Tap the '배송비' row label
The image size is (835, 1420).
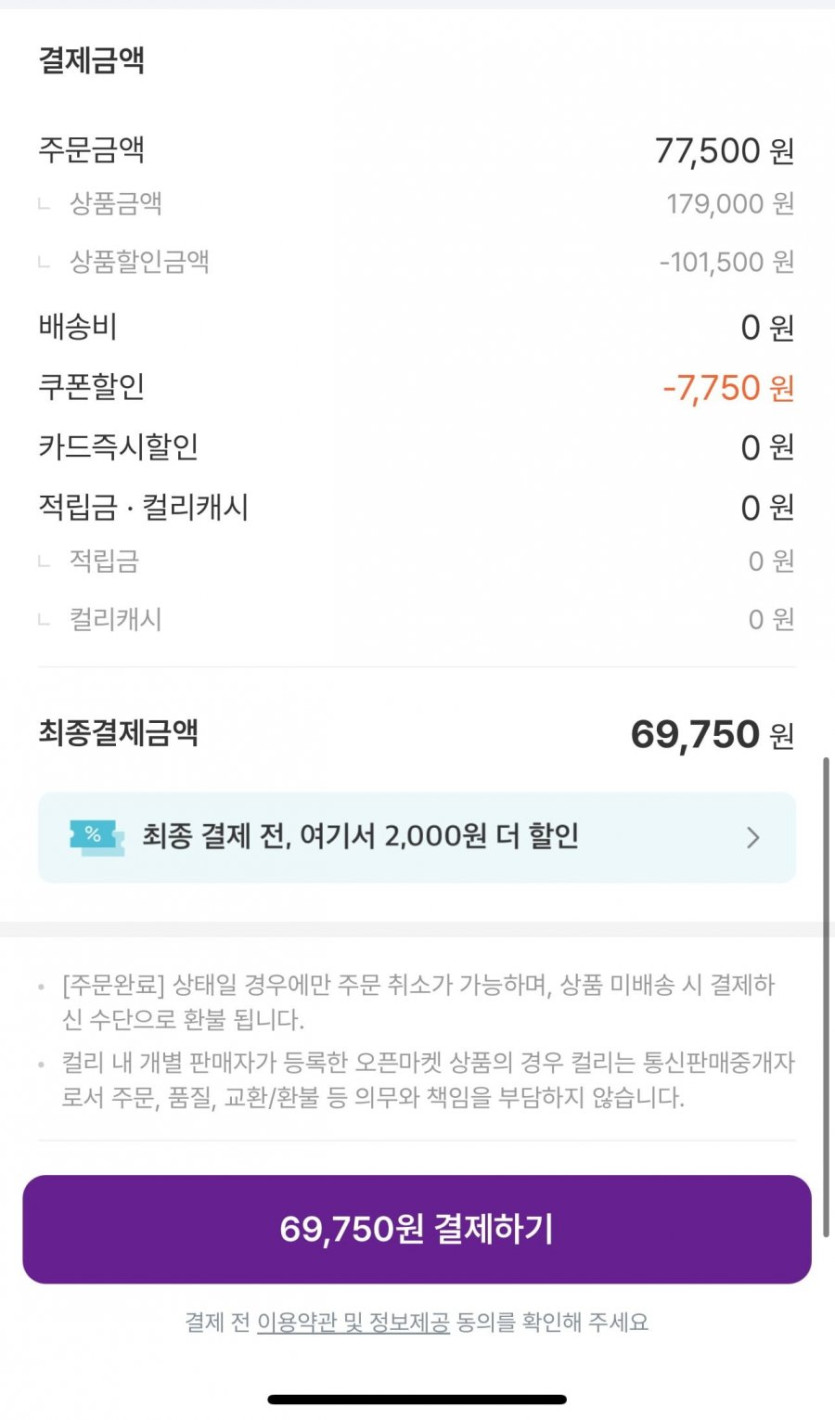[78, 326]
